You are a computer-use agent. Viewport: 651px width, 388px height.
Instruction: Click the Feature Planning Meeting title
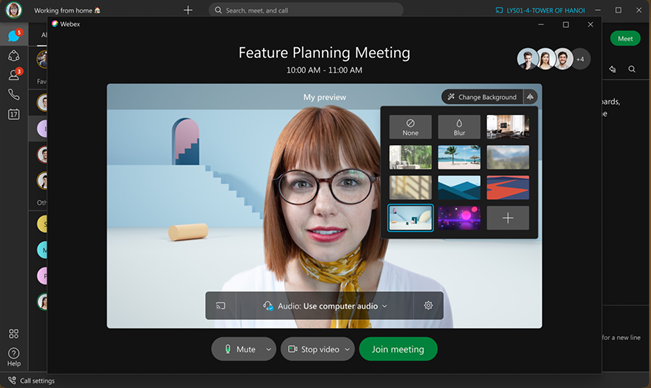click(324, 53)
